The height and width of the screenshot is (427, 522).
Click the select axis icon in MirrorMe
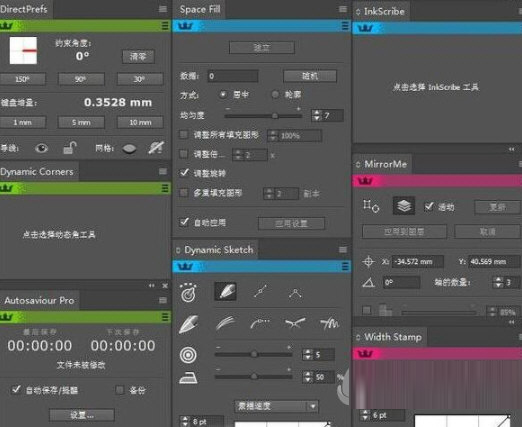click(371, 206)
